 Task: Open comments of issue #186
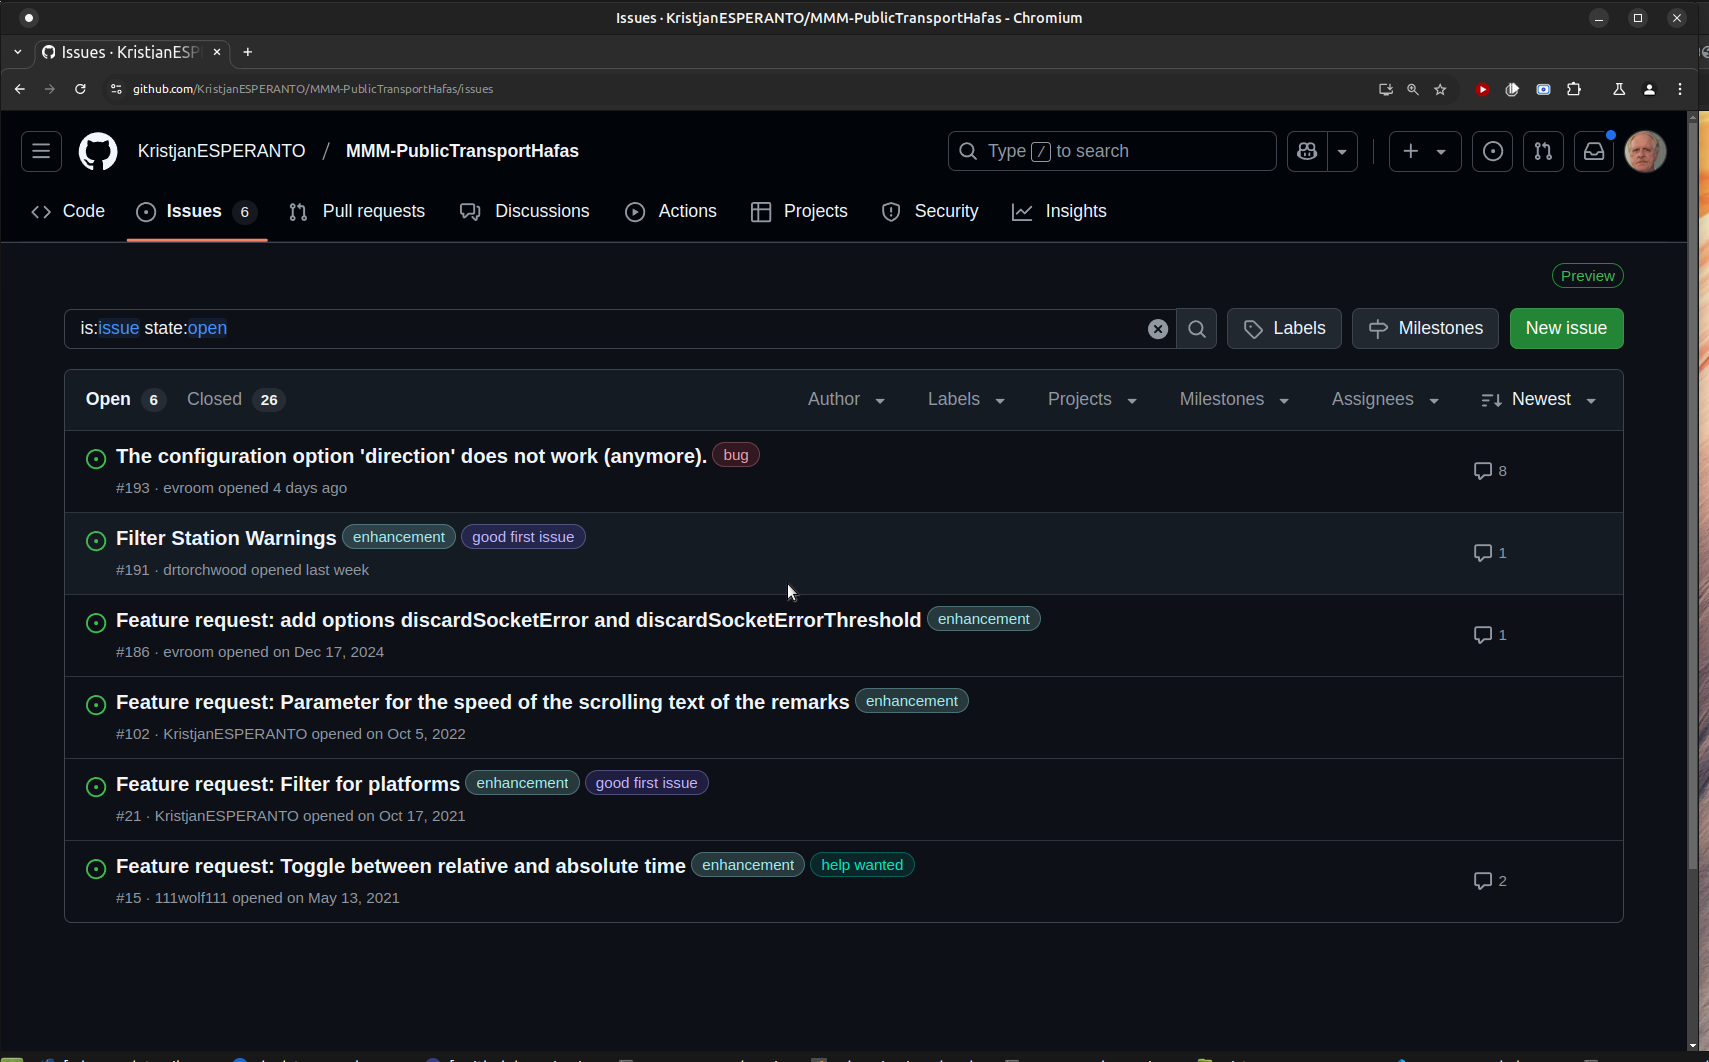click(1490, 635)
